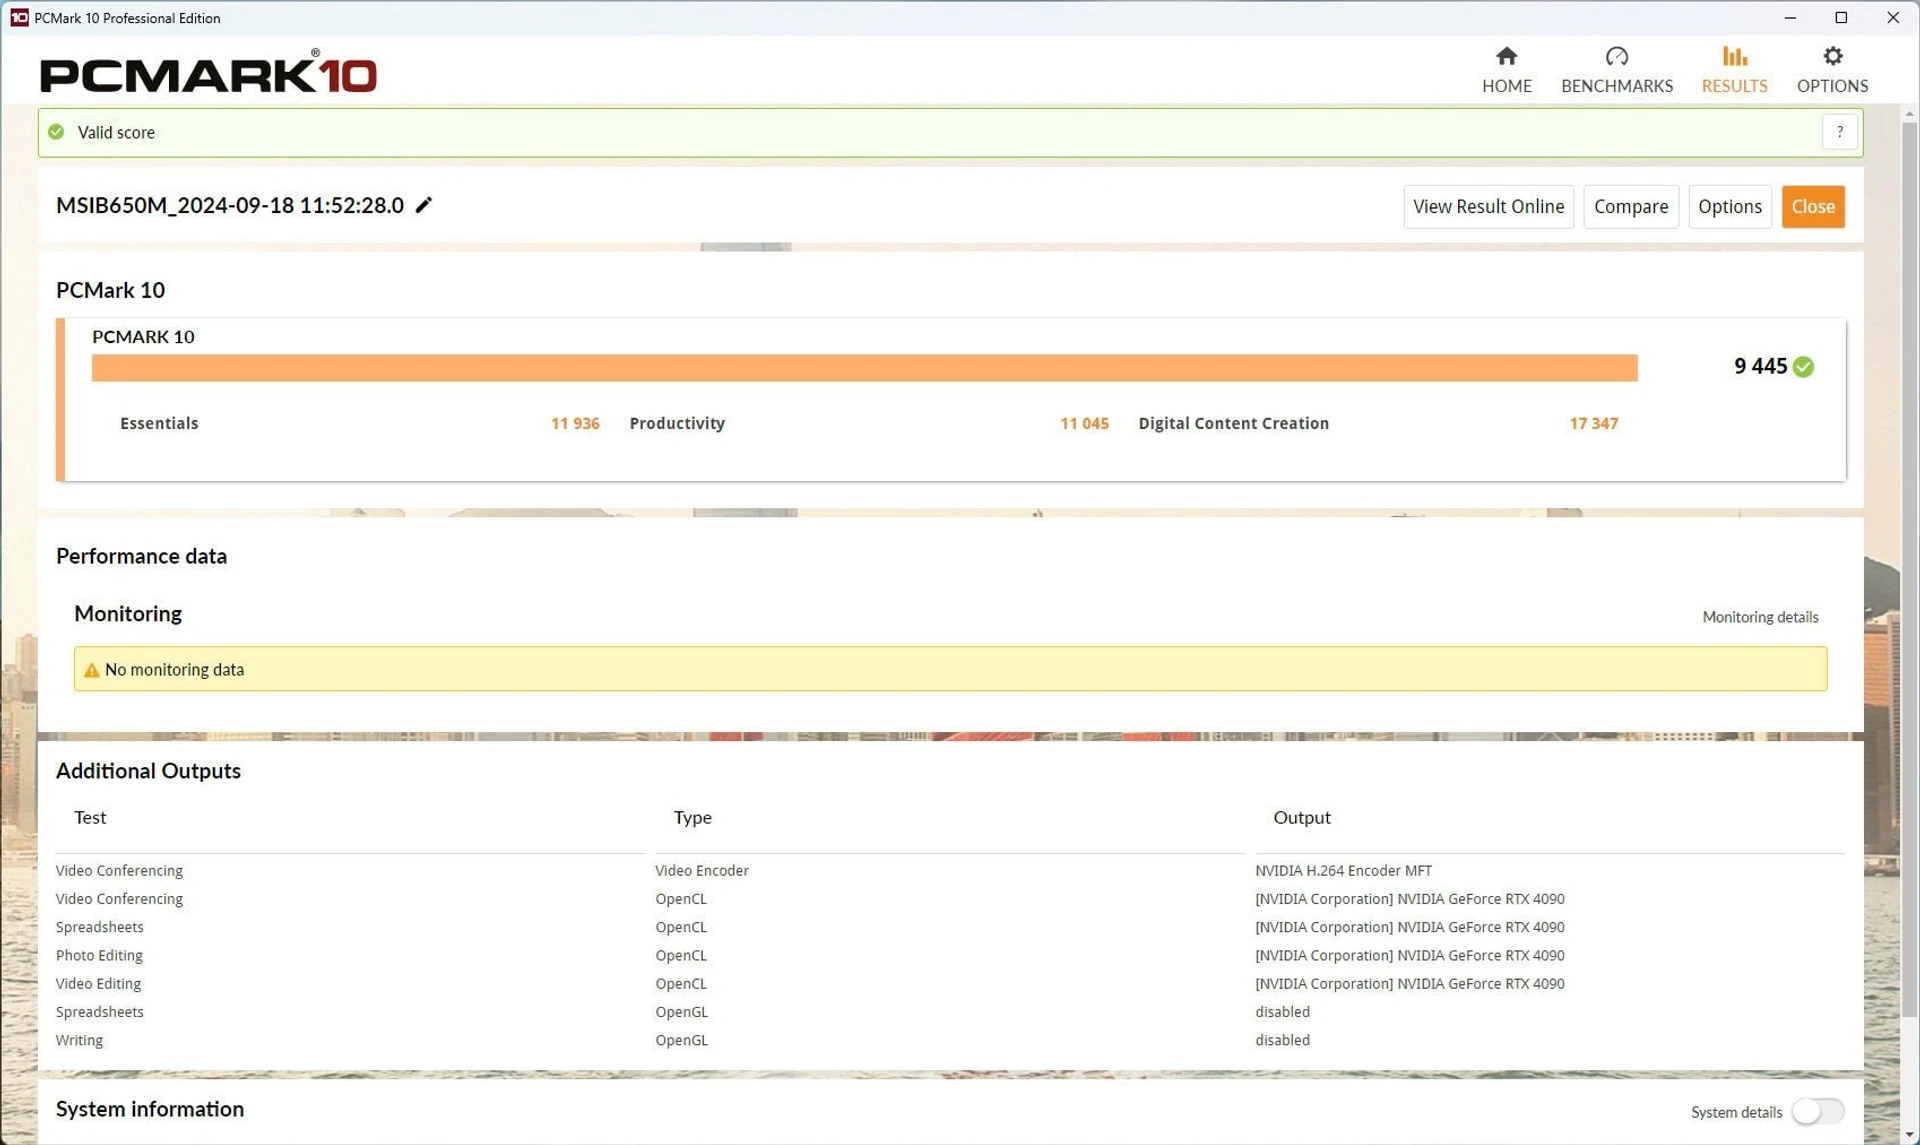Click the Writing row
This screenshot has width=1920, height=1145.
tap(950, 1040)
